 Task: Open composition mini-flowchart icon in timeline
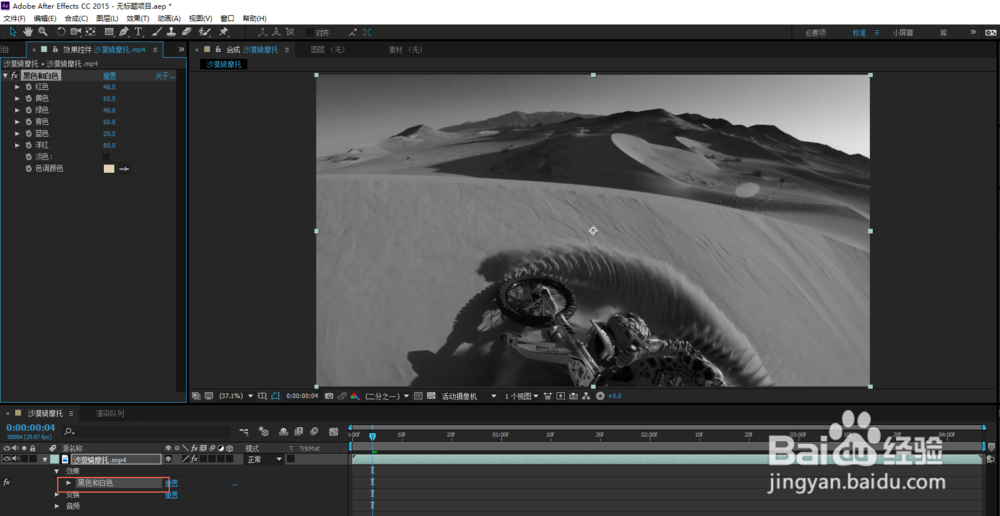point(244,432)
